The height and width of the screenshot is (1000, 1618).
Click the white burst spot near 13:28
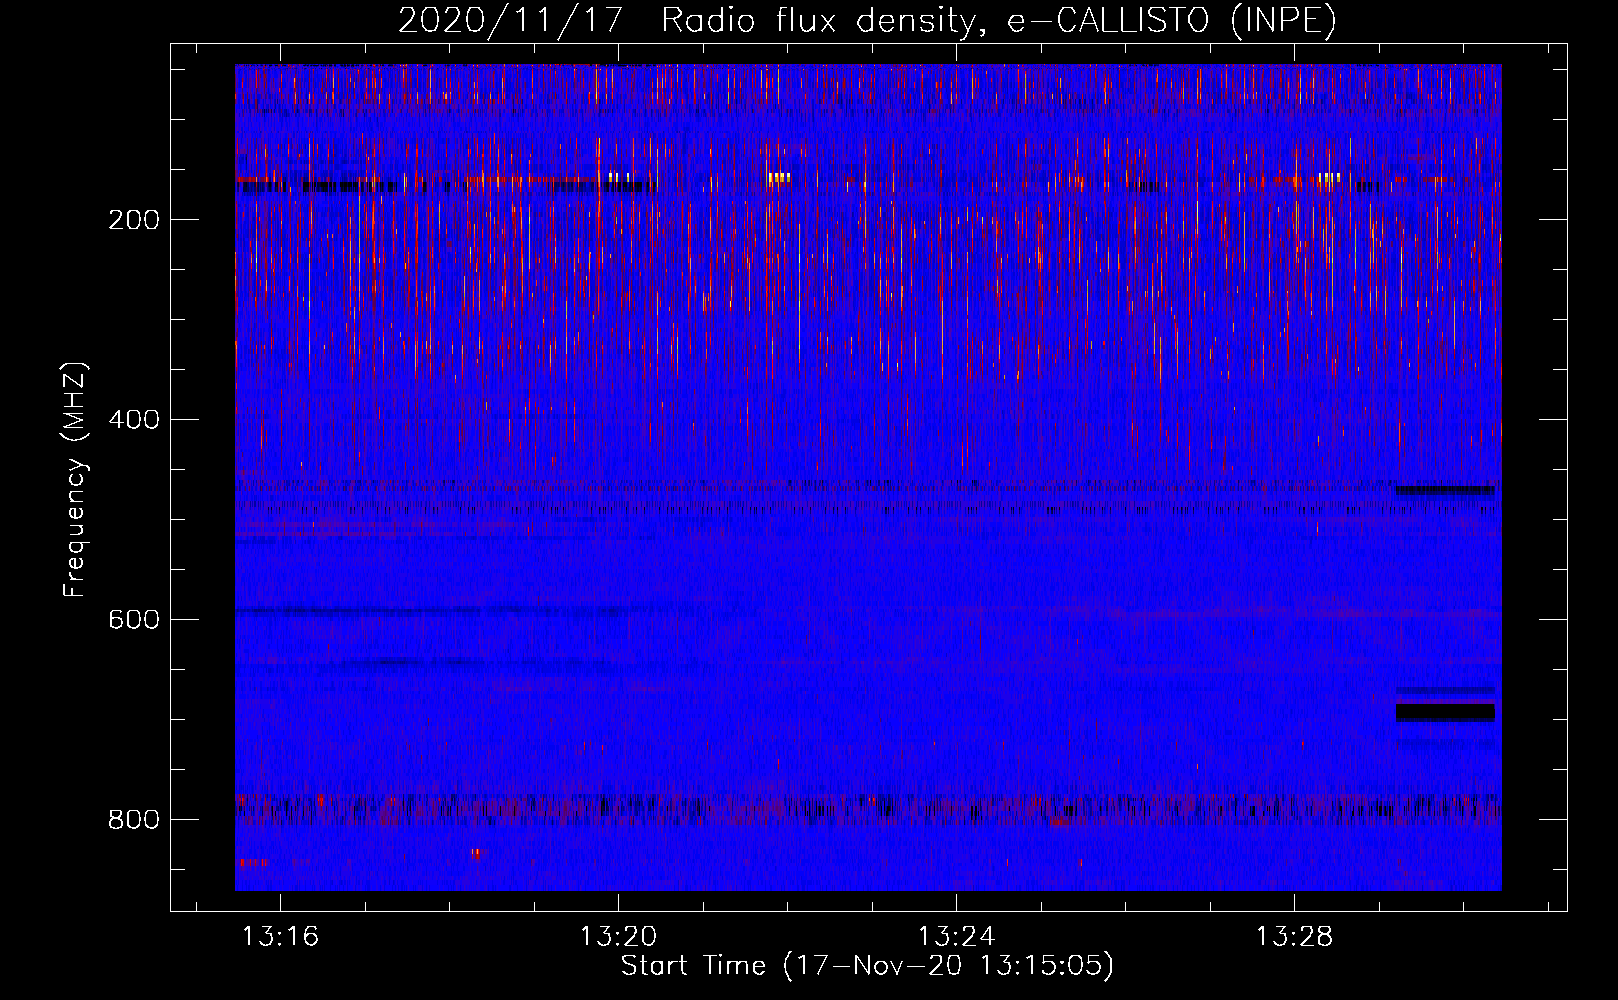1329,178
